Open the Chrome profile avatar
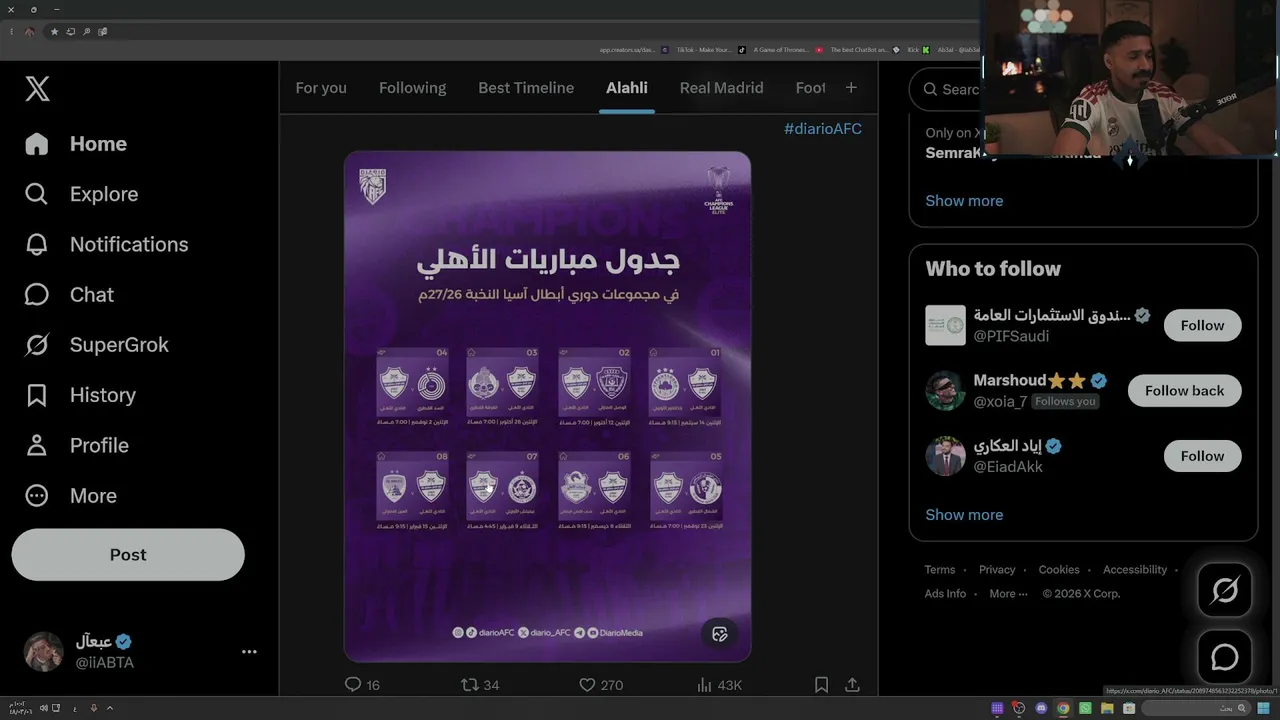The height and width of the screenshot is (720, 1280). click(29, 31)
